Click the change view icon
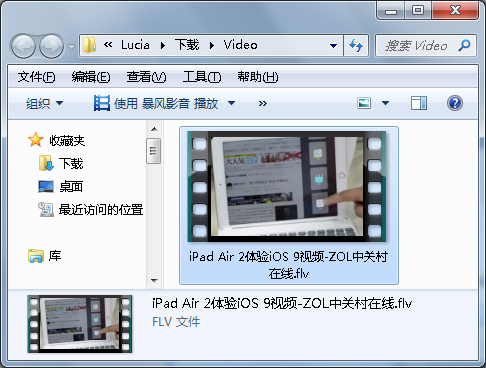 coord(364,103)
